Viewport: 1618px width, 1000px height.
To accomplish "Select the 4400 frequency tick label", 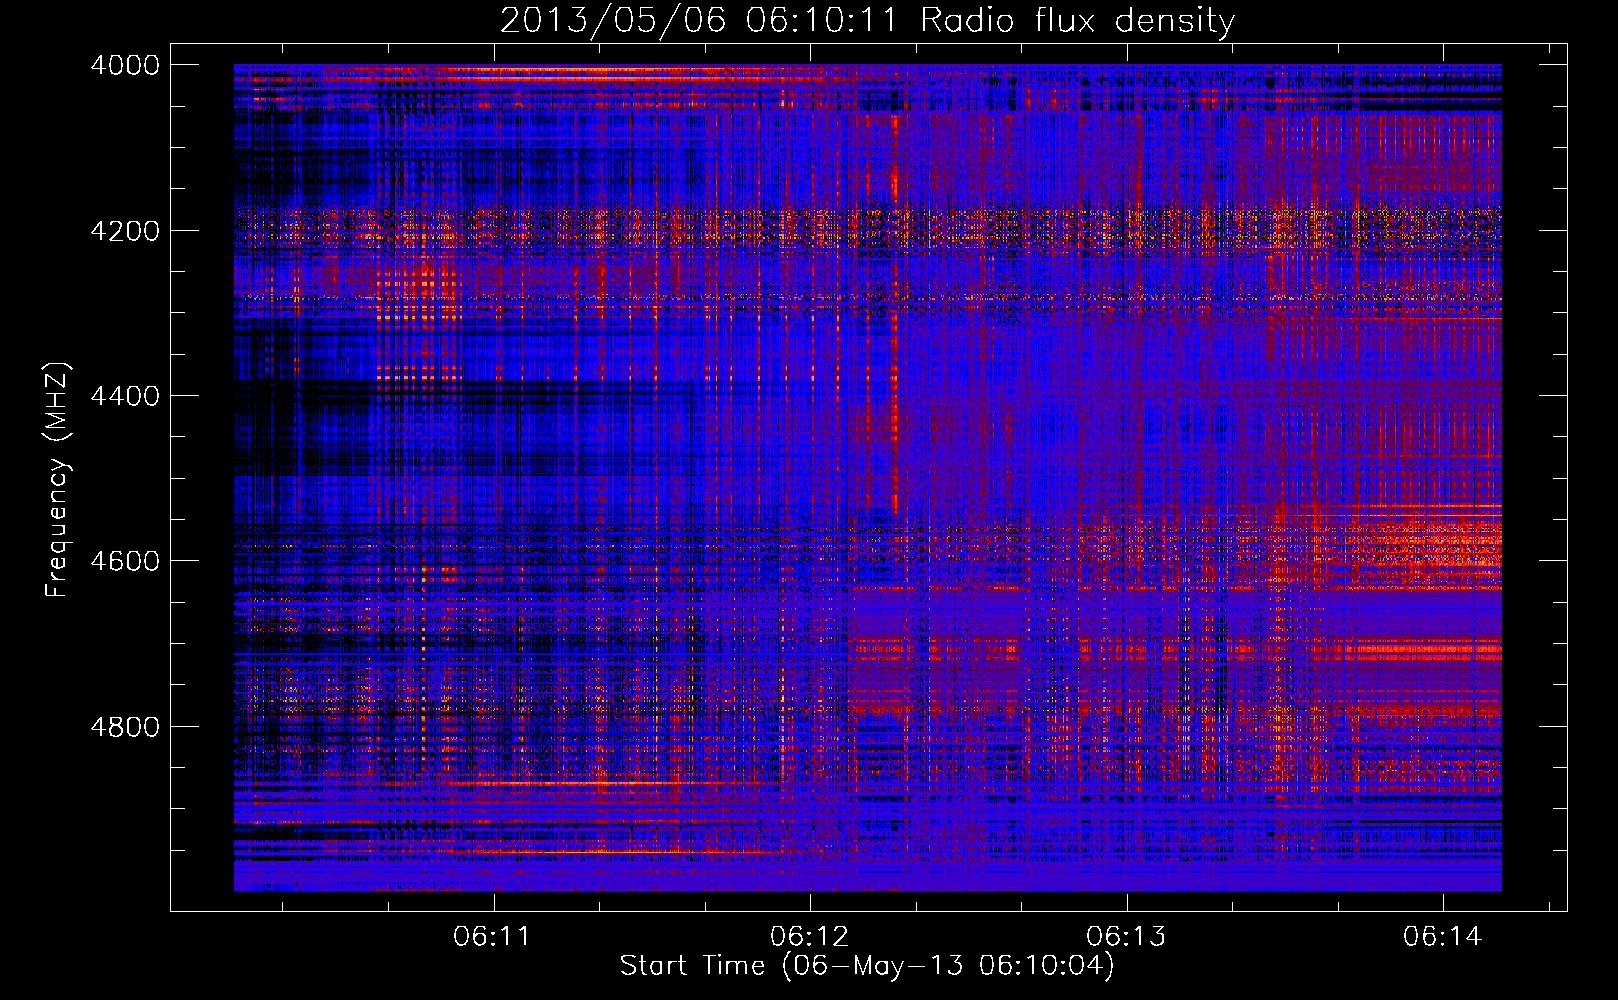I will click(x=125, y=396).
